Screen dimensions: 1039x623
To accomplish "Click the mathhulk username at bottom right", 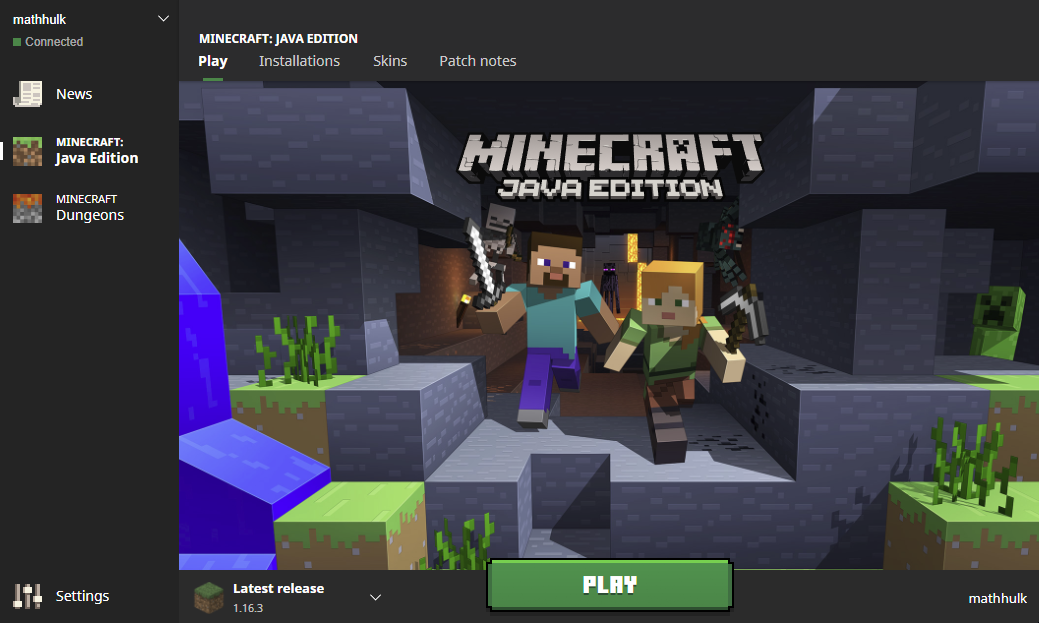I will [x=997, y=598].
